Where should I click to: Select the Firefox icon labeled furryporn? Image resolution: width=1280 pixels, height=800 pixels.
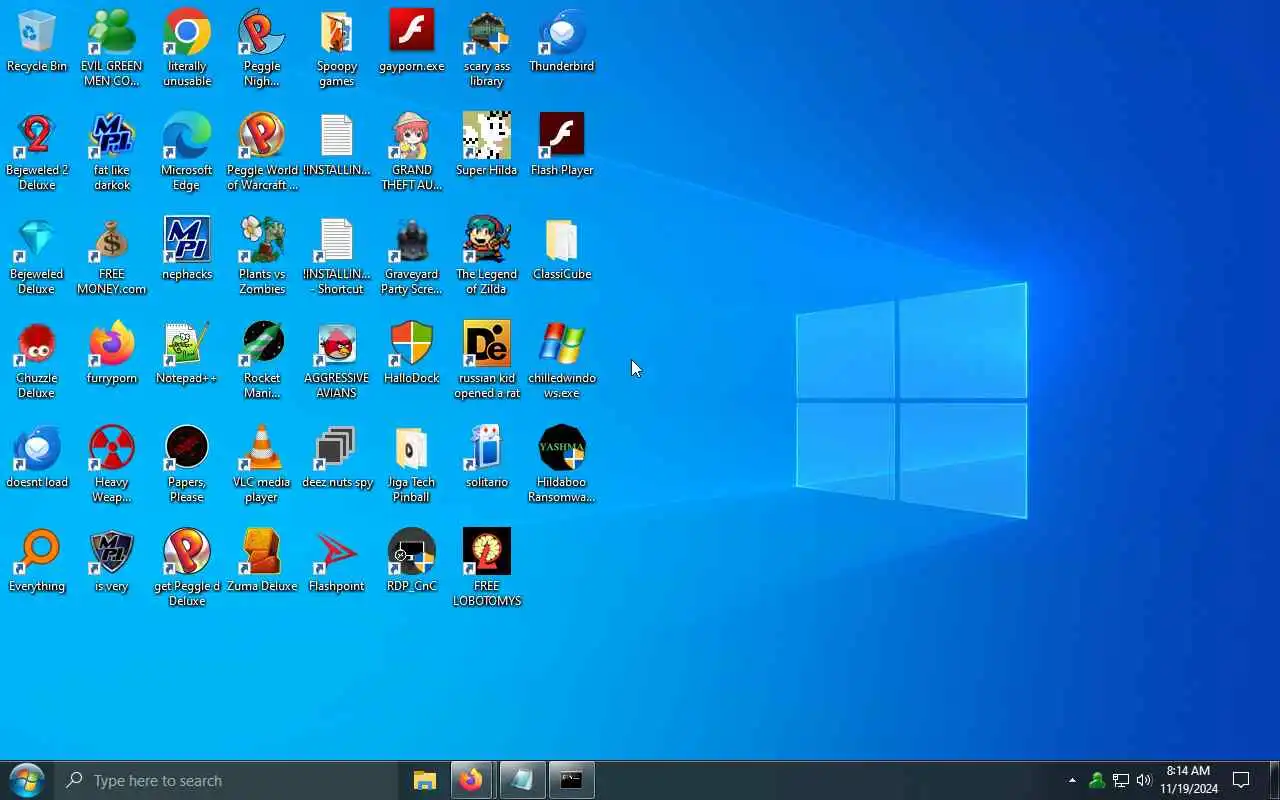[x=112, y=354]
